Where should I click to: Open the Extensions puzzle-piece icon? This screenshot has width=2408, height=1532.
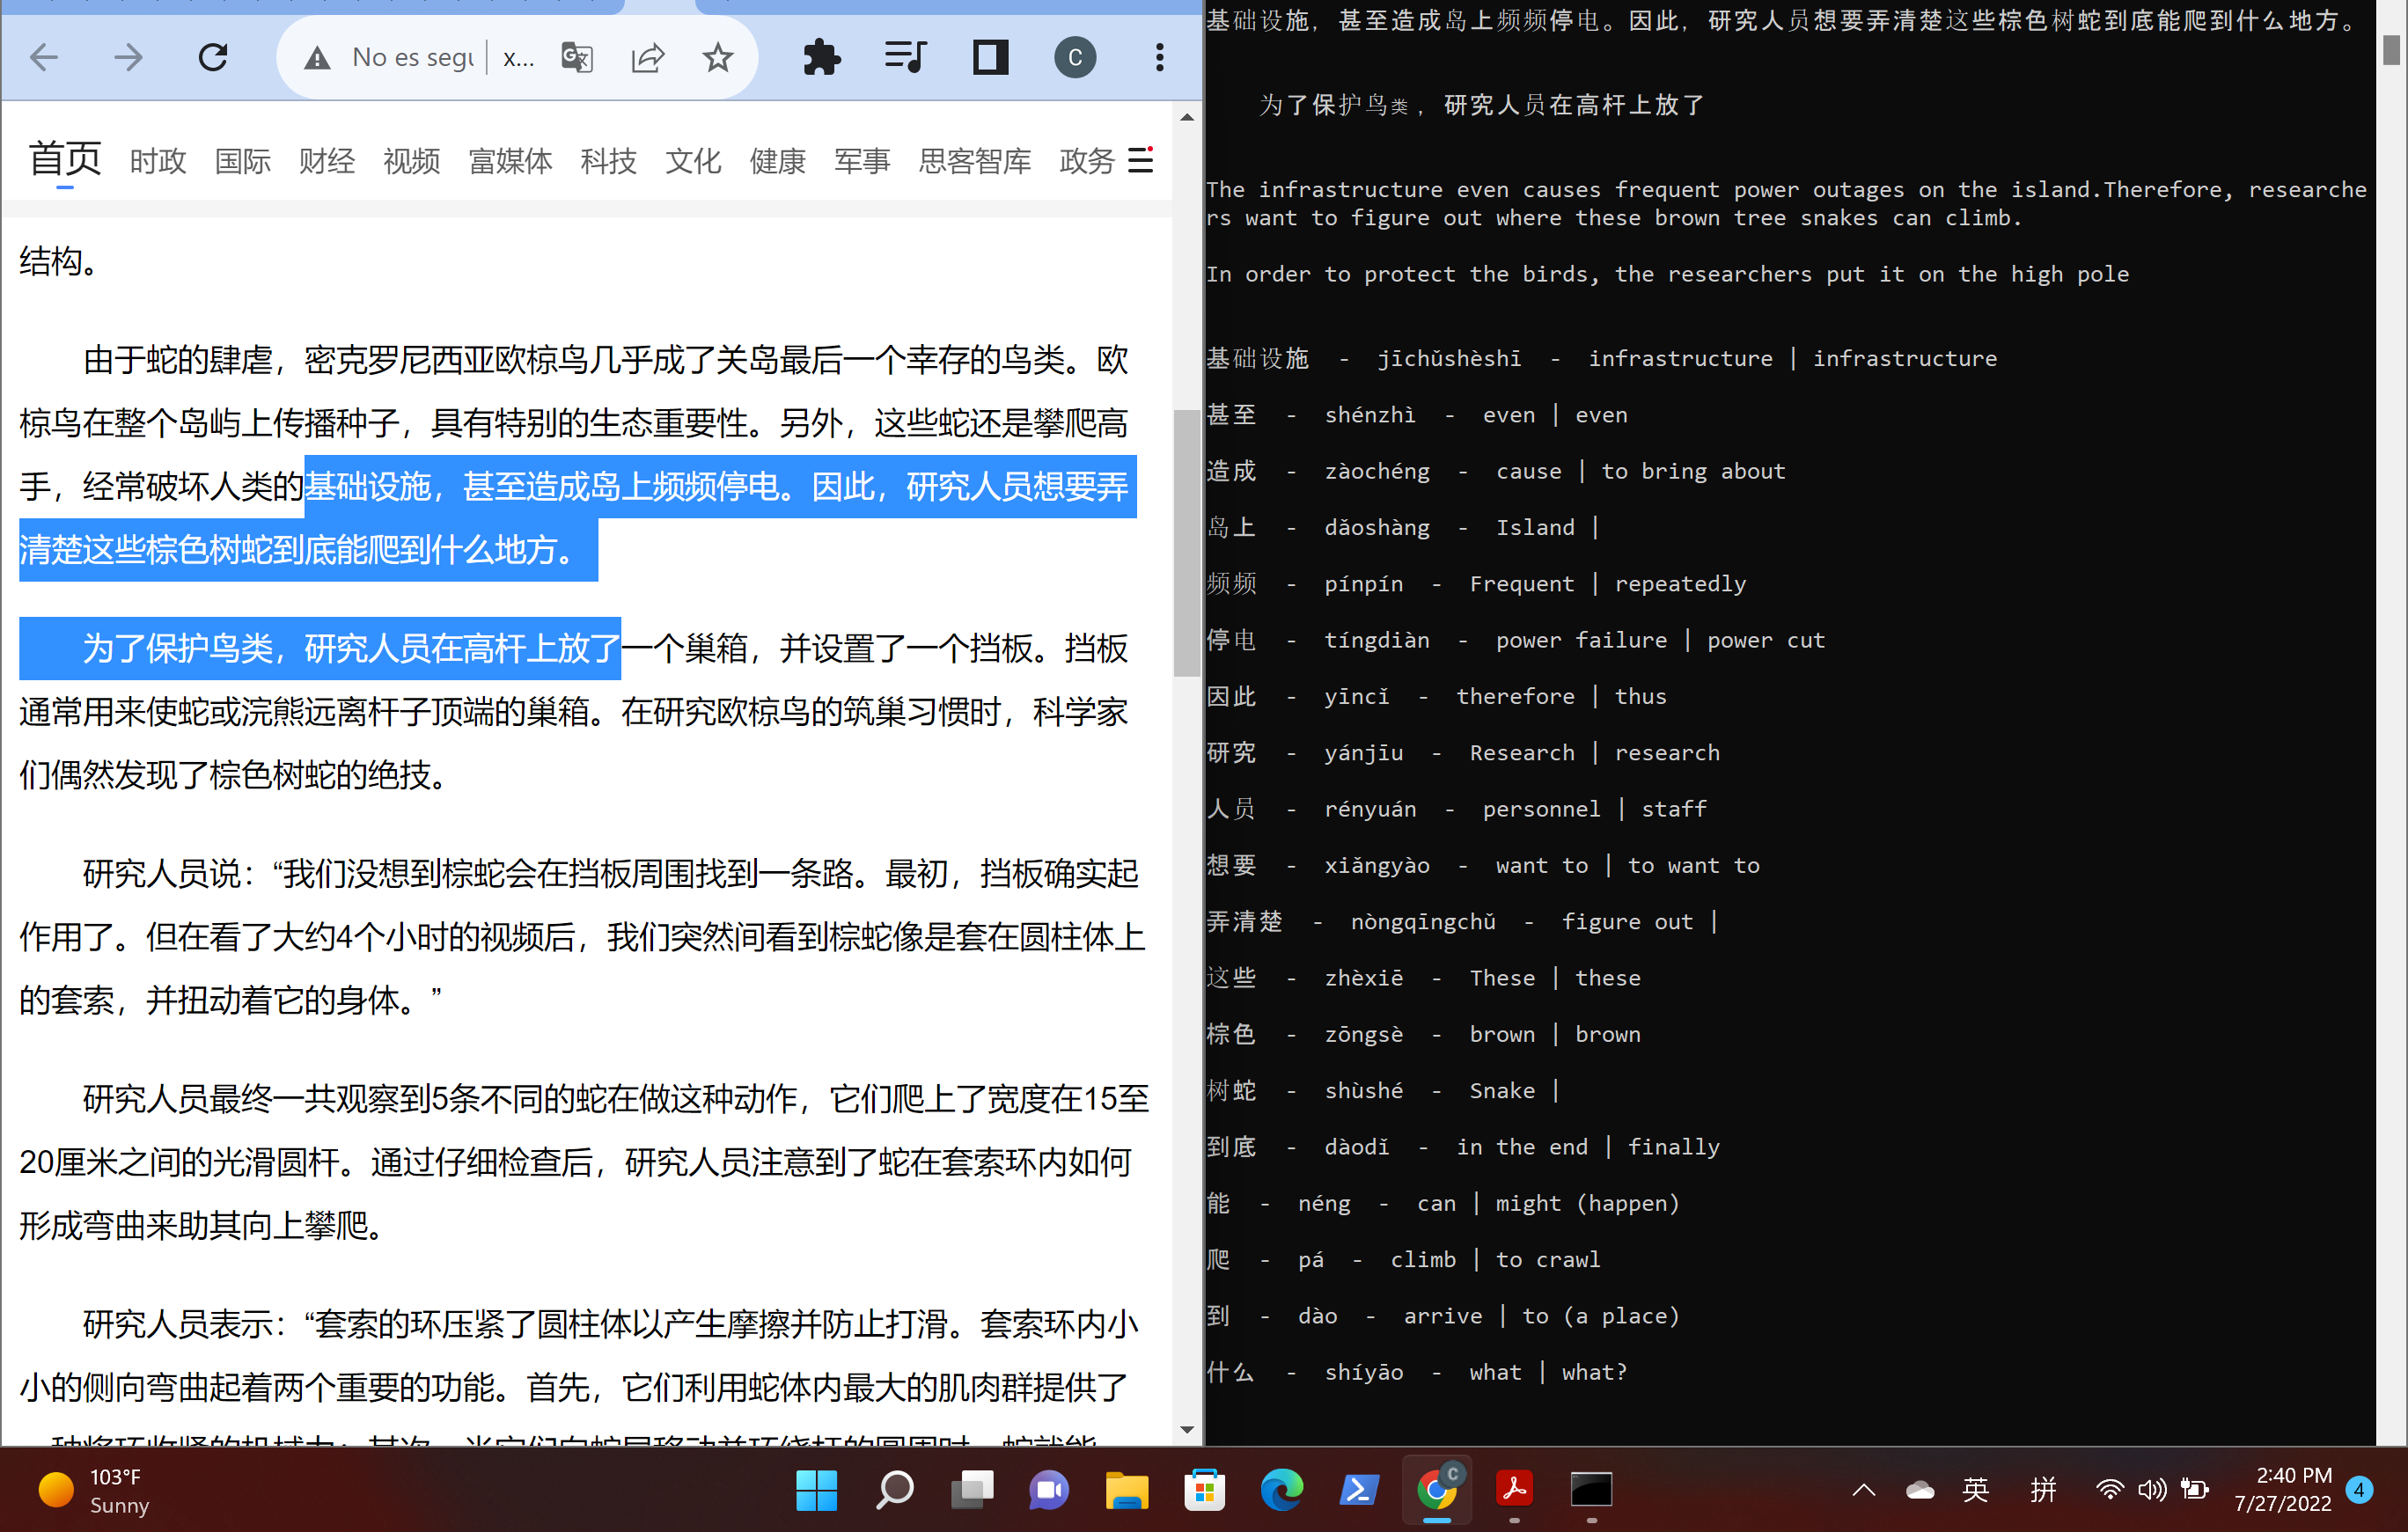pos(821,57)
